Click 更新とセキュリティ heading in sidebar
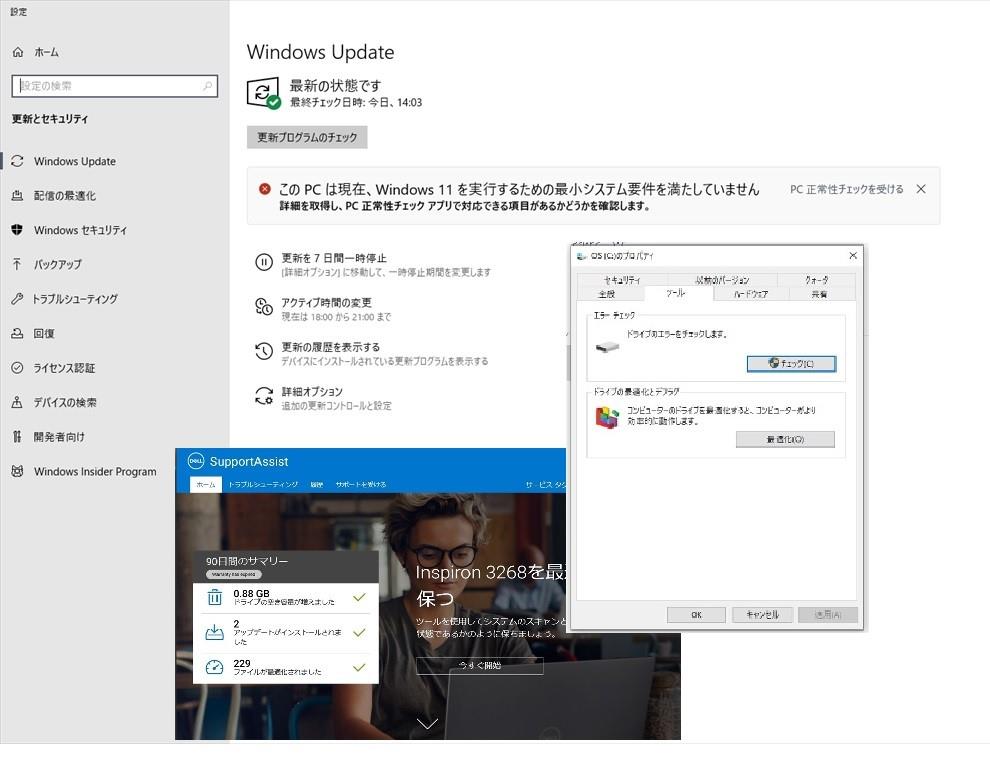The width and height of the screenshot is (990, 766). pyautogui.click(x=50, y=119)
